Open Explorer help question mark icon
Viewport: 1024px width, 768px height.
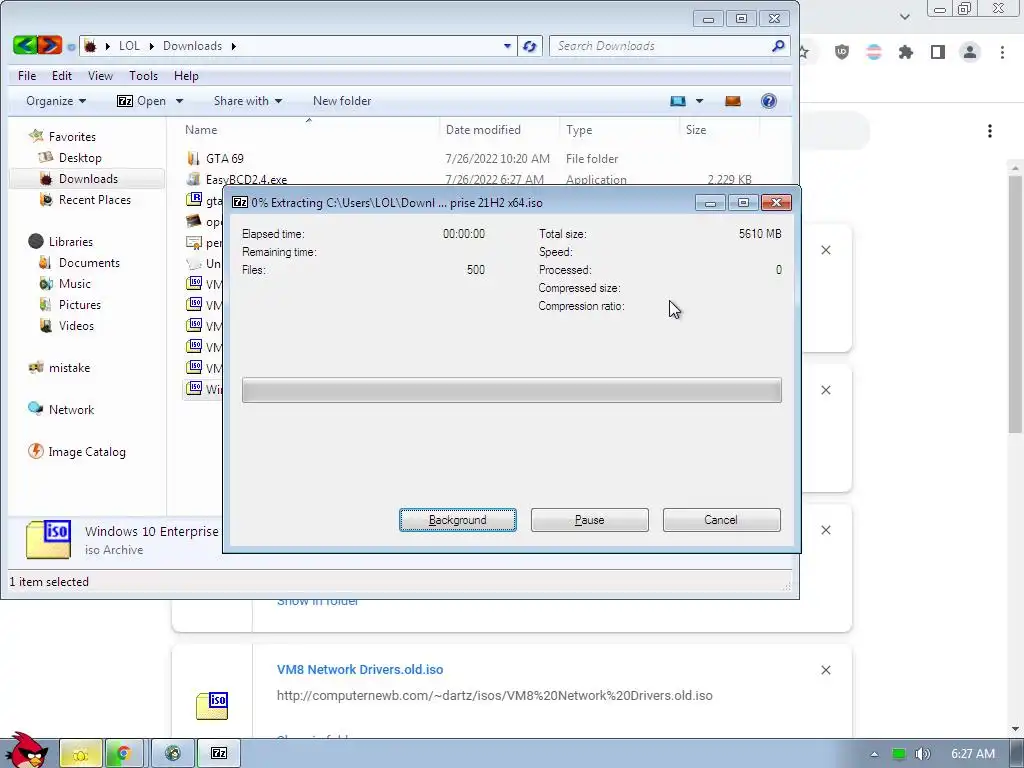click(x=769, y=101)
